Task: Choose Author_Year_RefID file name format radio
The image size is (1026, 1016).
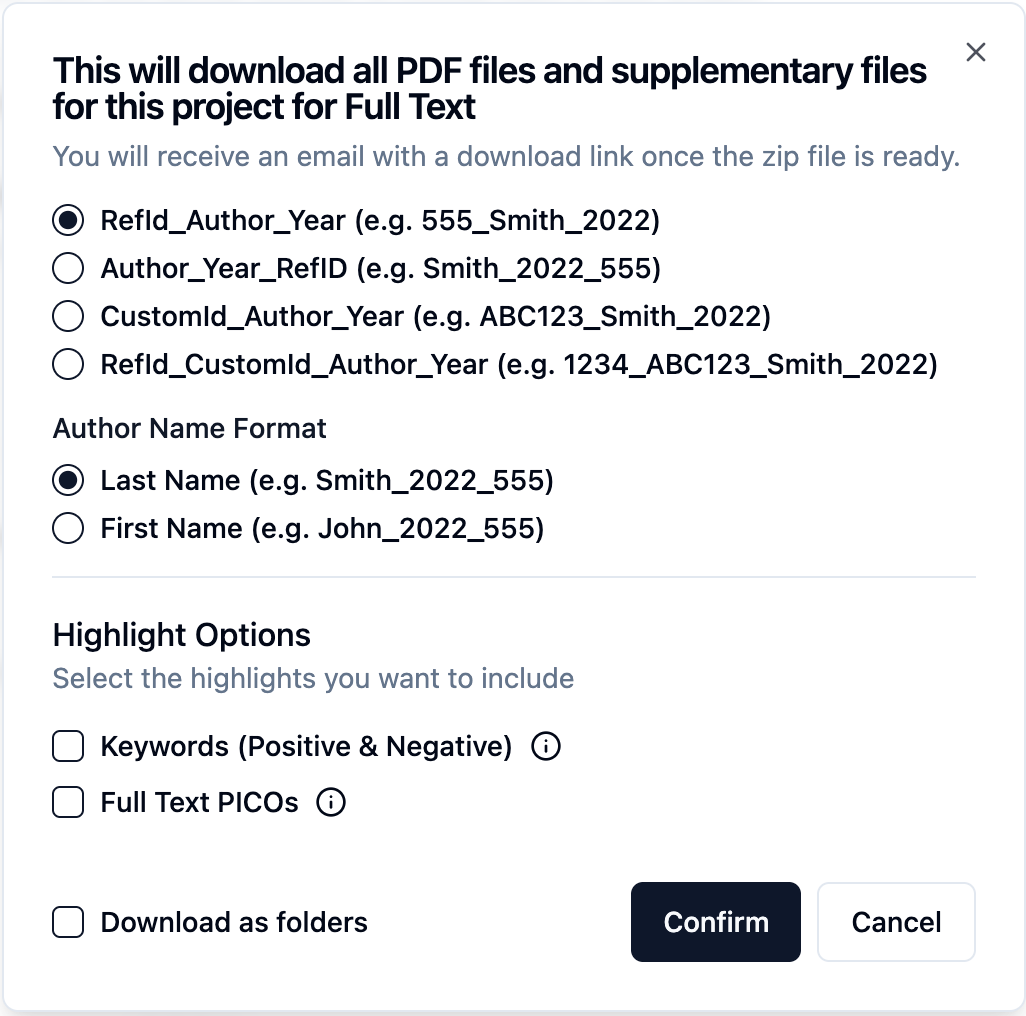Action: pos(68,269)
